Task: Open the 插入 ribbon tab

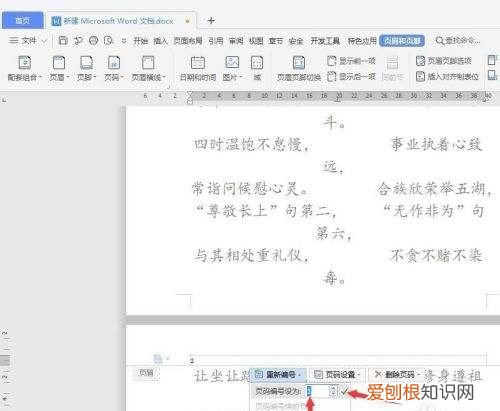Action: pyautogui.click(x=160, y=41)
